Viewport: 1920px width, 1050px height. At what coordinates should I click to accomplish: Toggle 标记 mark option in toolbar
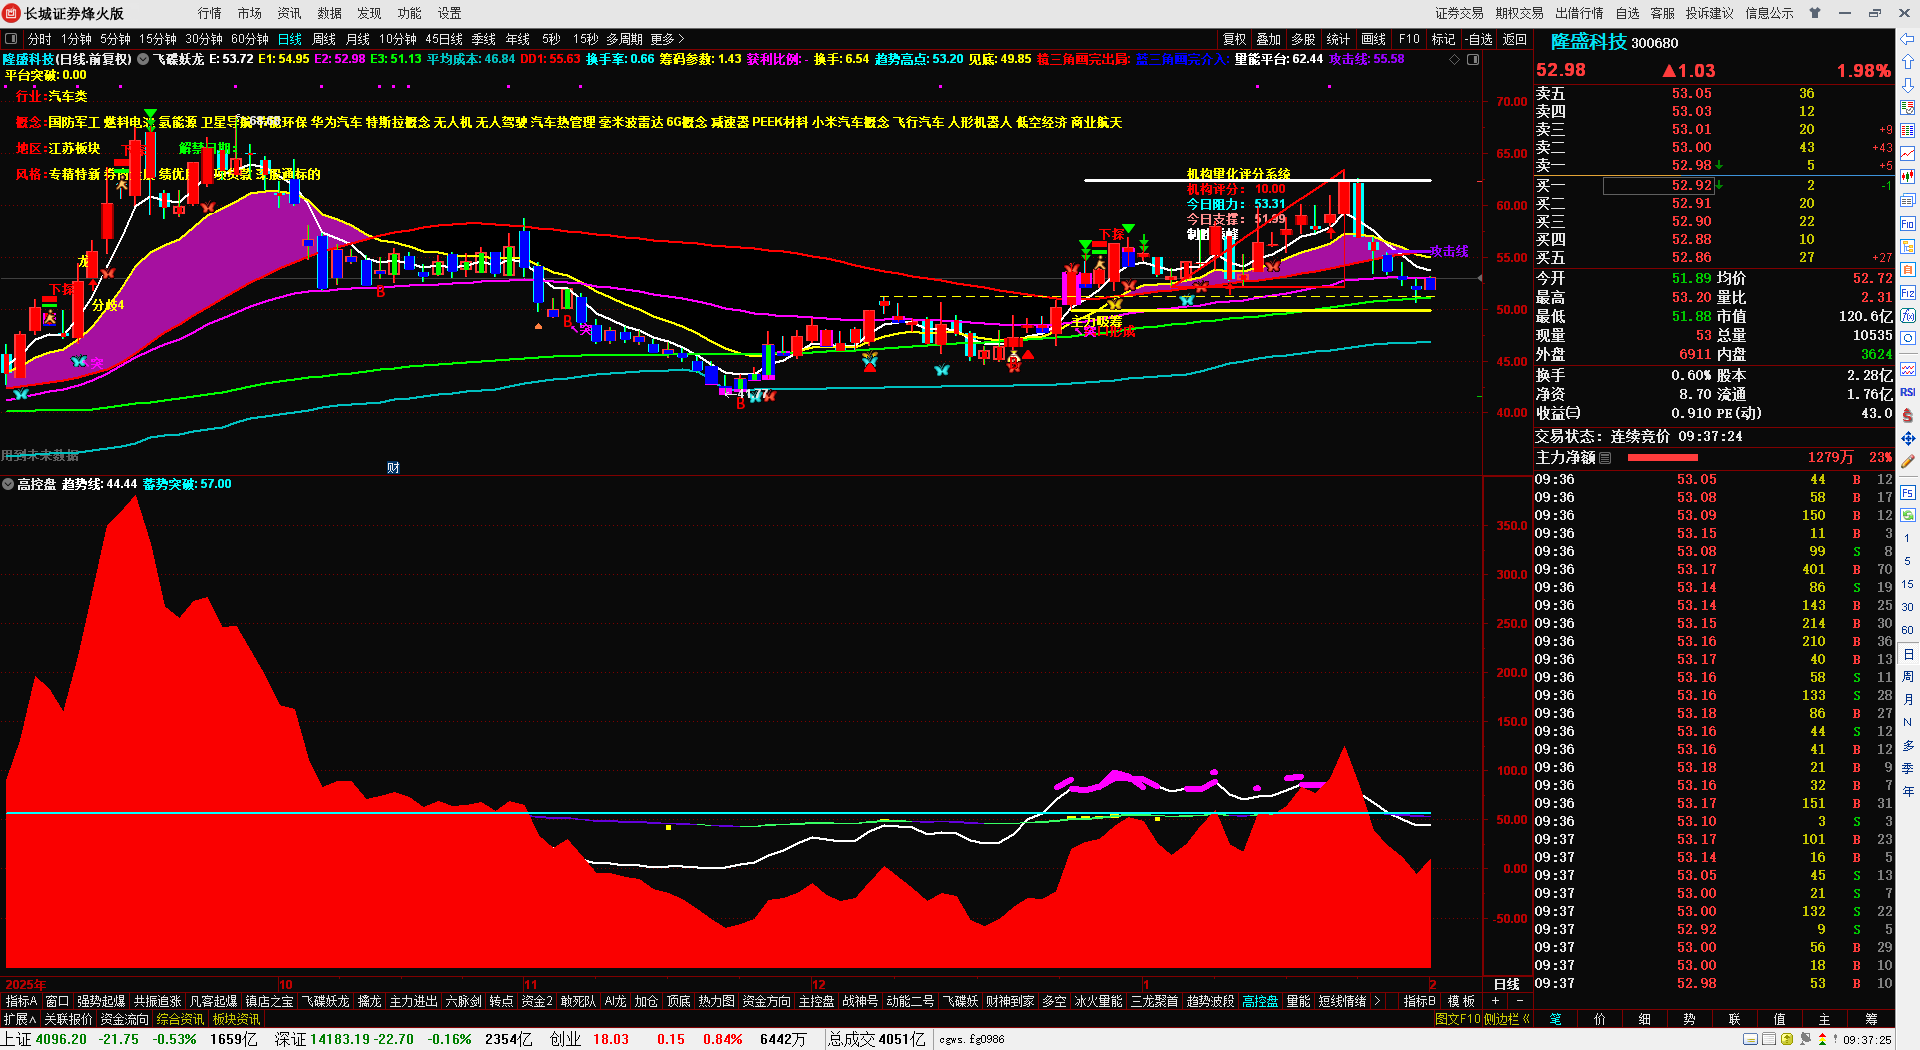(x=1444, y=39)
